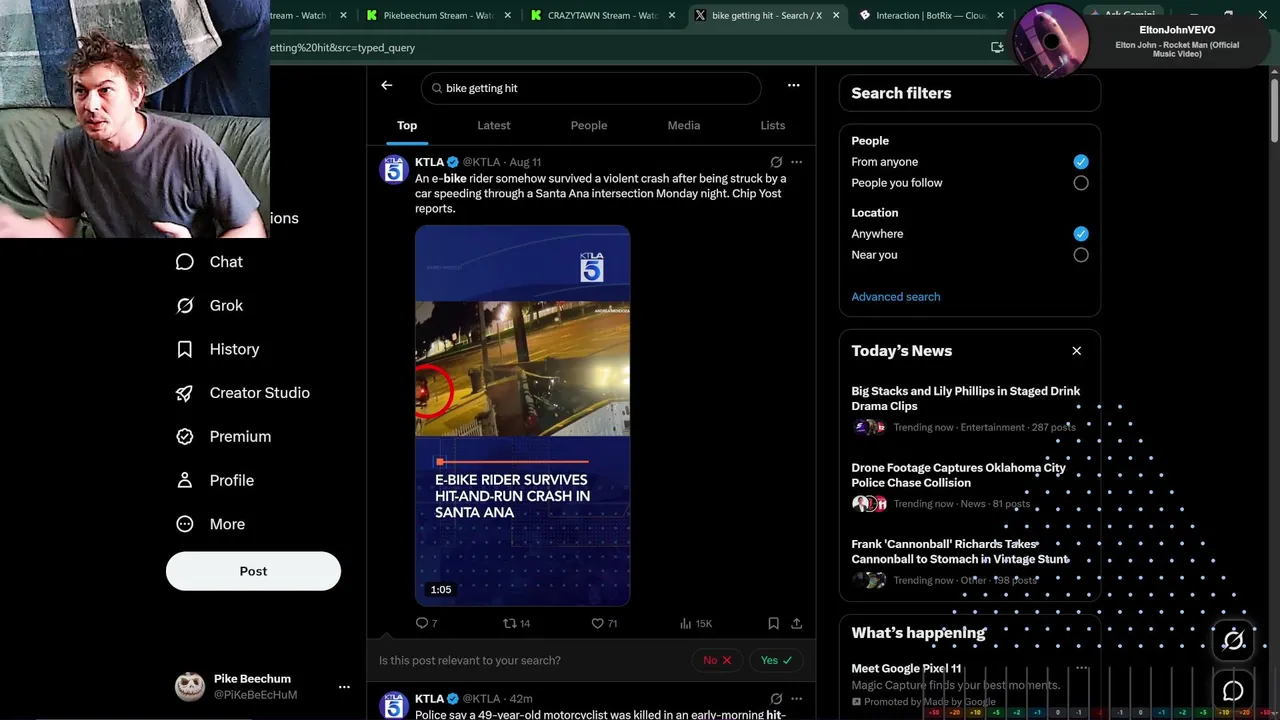This screenshot has height=720, width=1280.
Task: Close the BotRix Interaction browser tab
Action: pos(1000,16)
